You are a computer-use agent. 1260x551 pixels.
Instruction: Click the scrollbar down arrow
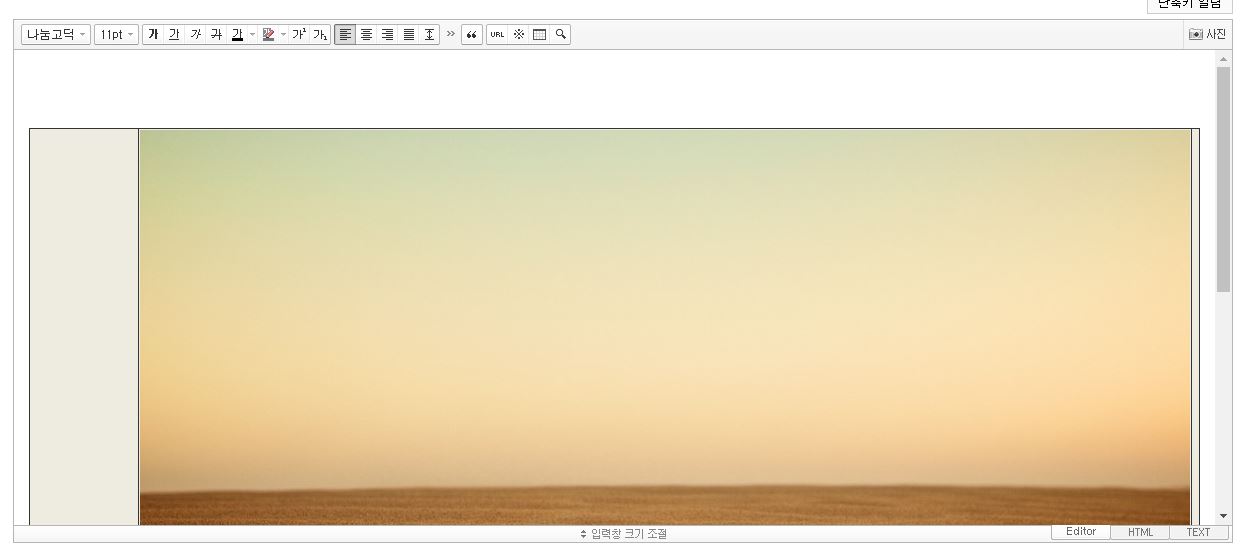tap(1223, 516)
